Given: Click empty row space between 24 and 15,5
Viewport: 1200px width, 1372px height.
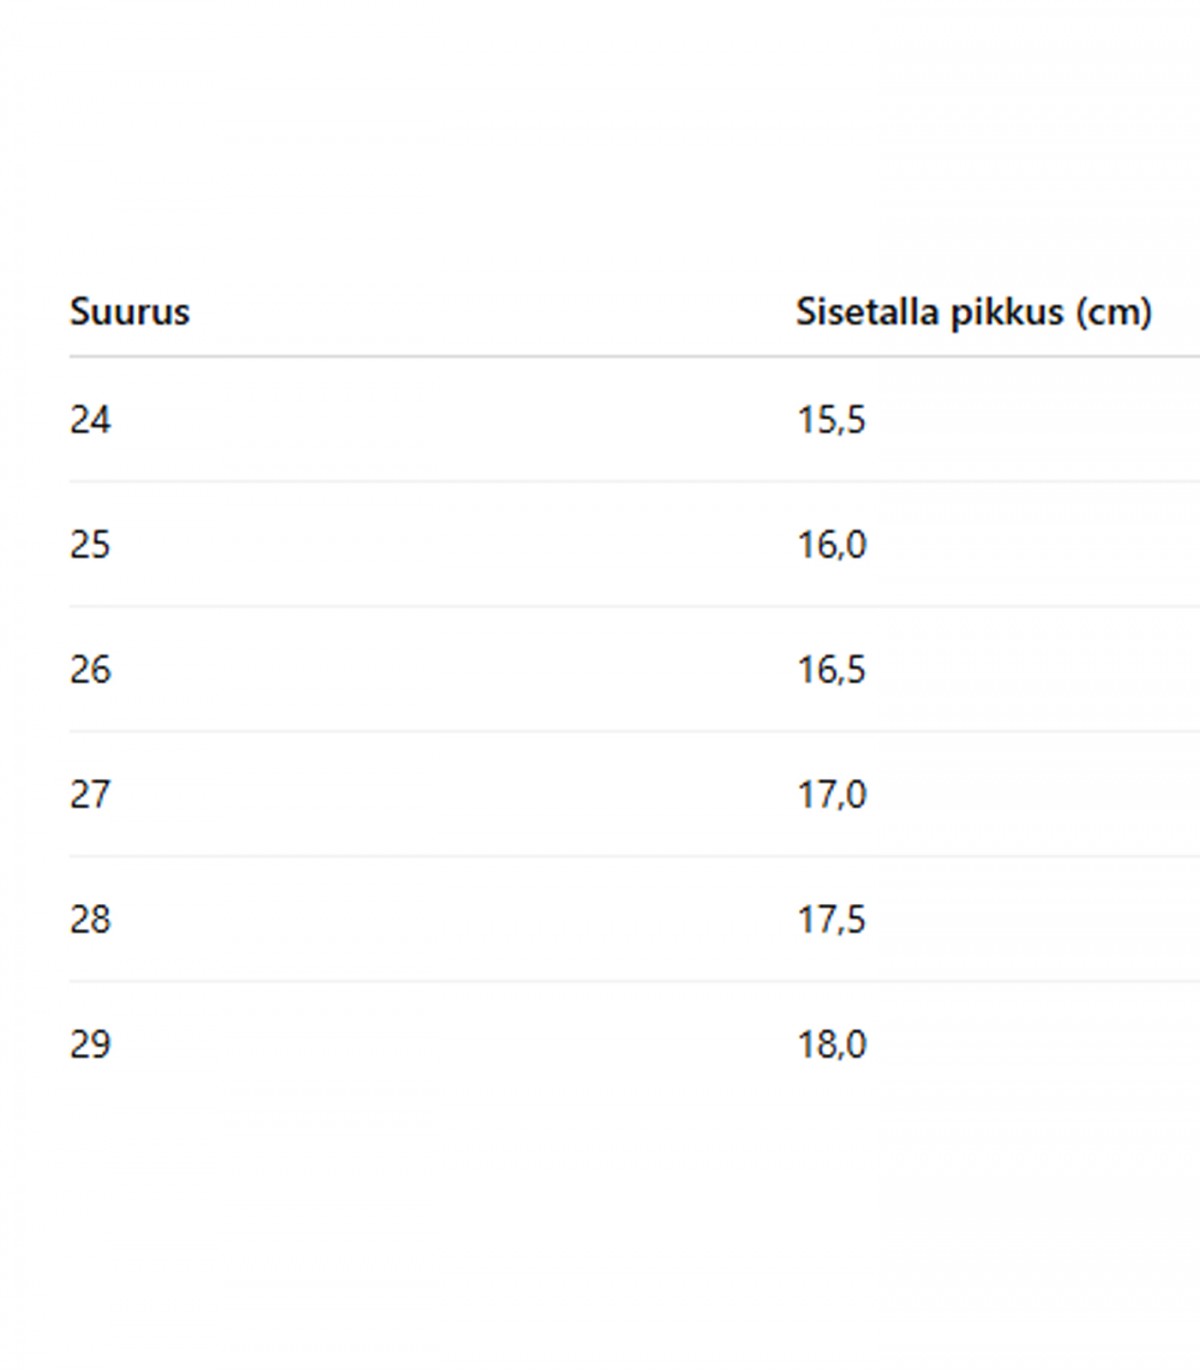Looking at the screenshot, I should [x=453, y=419].
